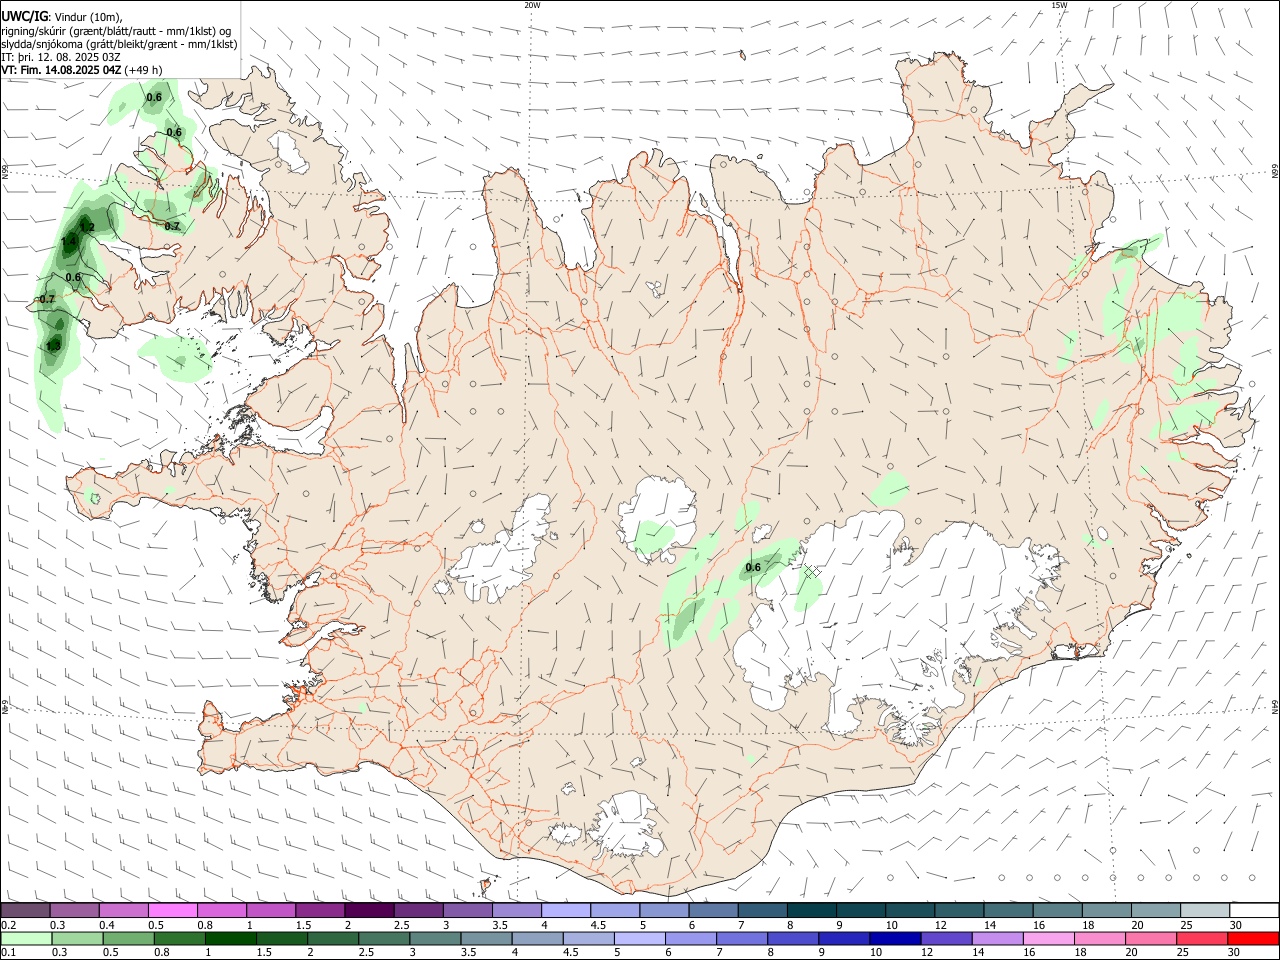Click the snow legend swatch between 14 and 16

(1008, 911)
